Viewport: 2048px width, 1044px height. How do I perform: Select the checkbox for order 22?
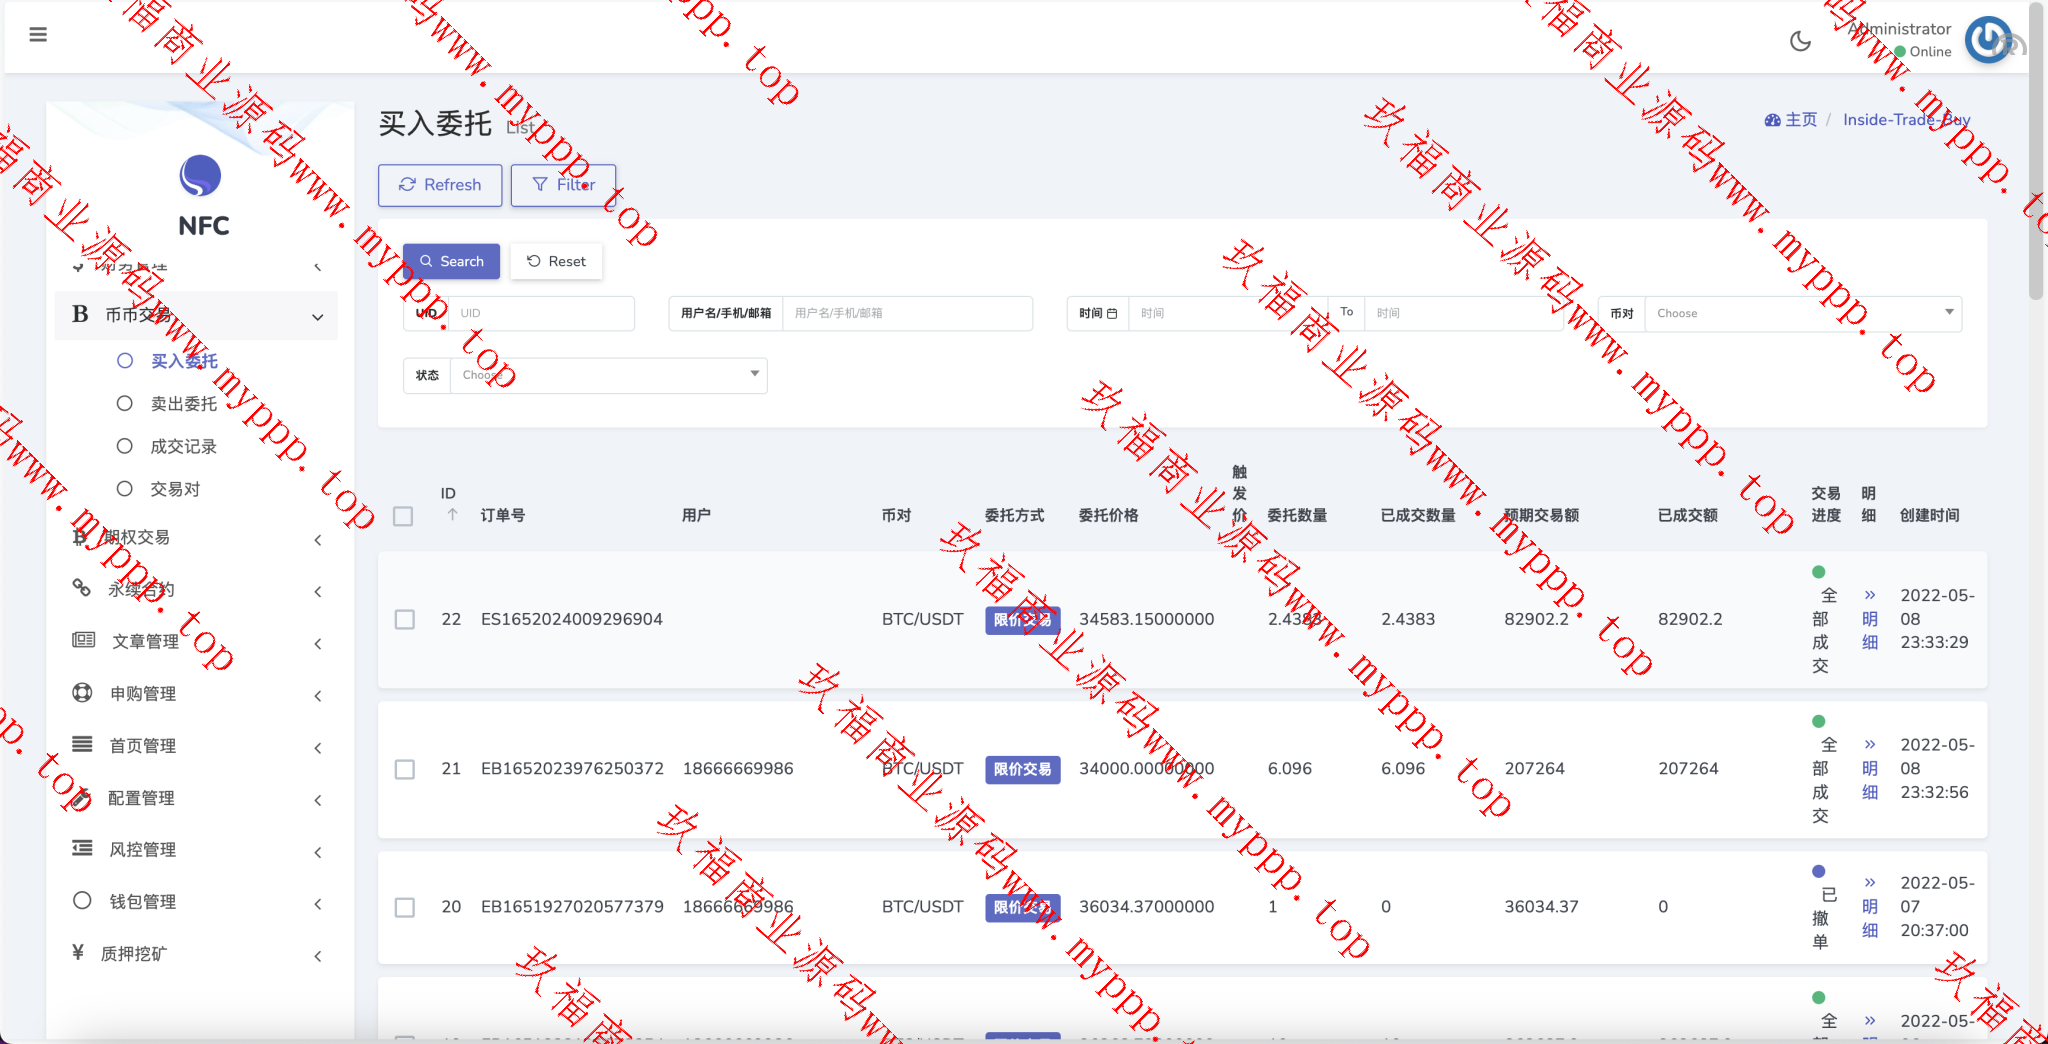tap(405, 620)
